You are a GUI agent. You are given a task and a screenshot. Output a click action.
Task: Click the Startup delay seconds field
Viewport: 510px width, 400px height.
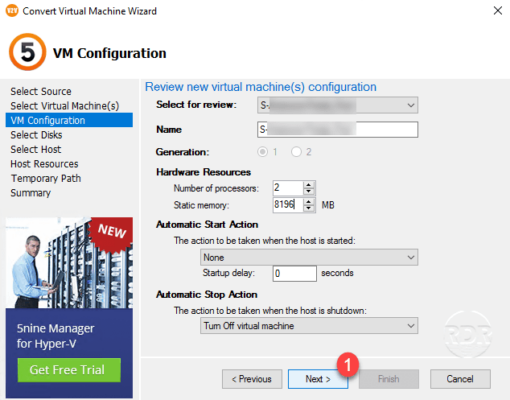(x=294, y=273)
